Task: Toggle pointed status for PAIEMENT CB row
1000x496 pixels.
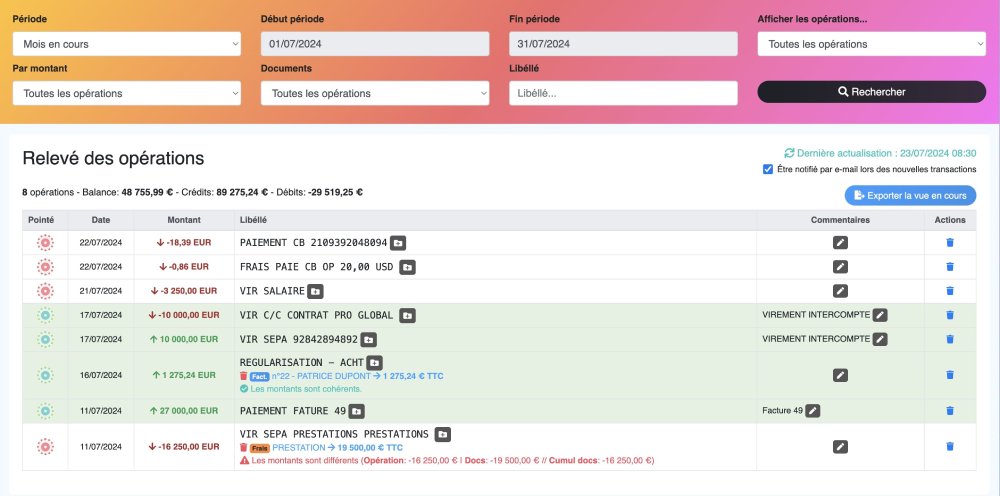Action: coord(45,243)
